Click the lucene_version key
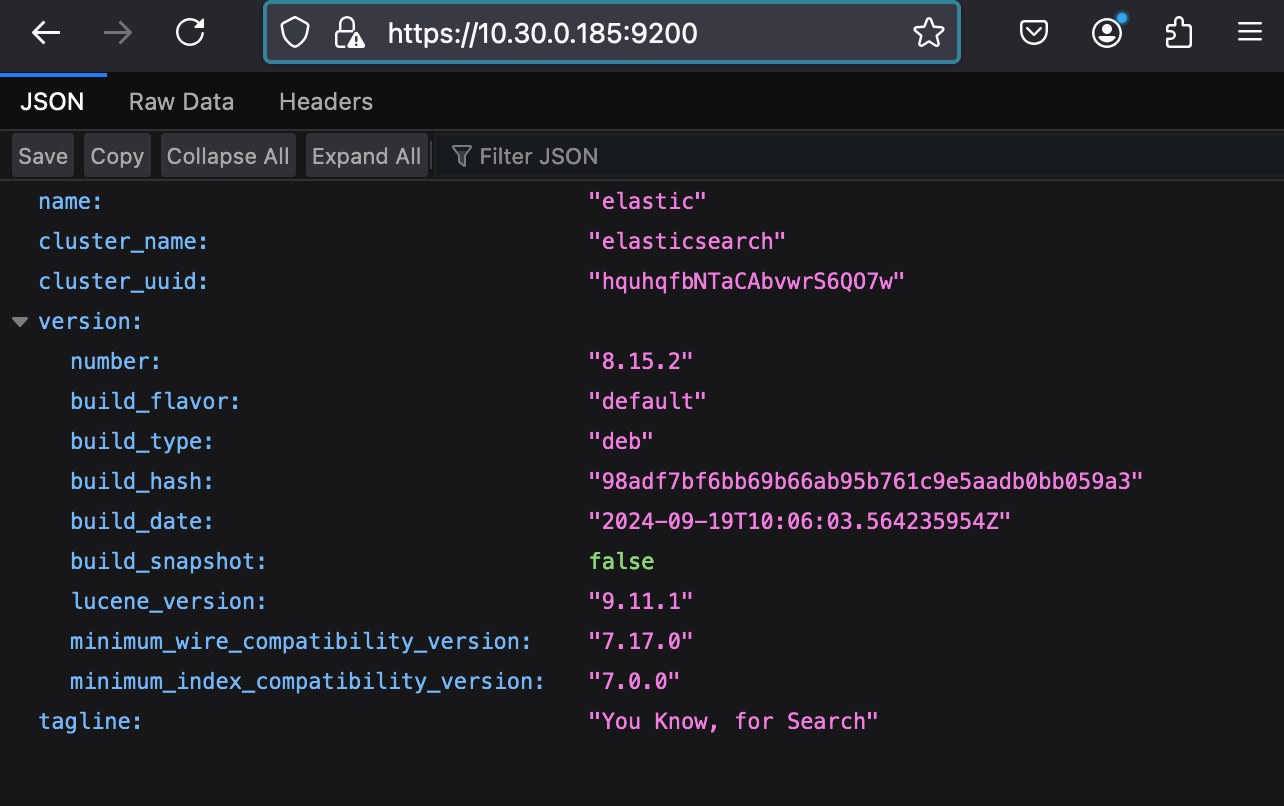 click(168, 602)
